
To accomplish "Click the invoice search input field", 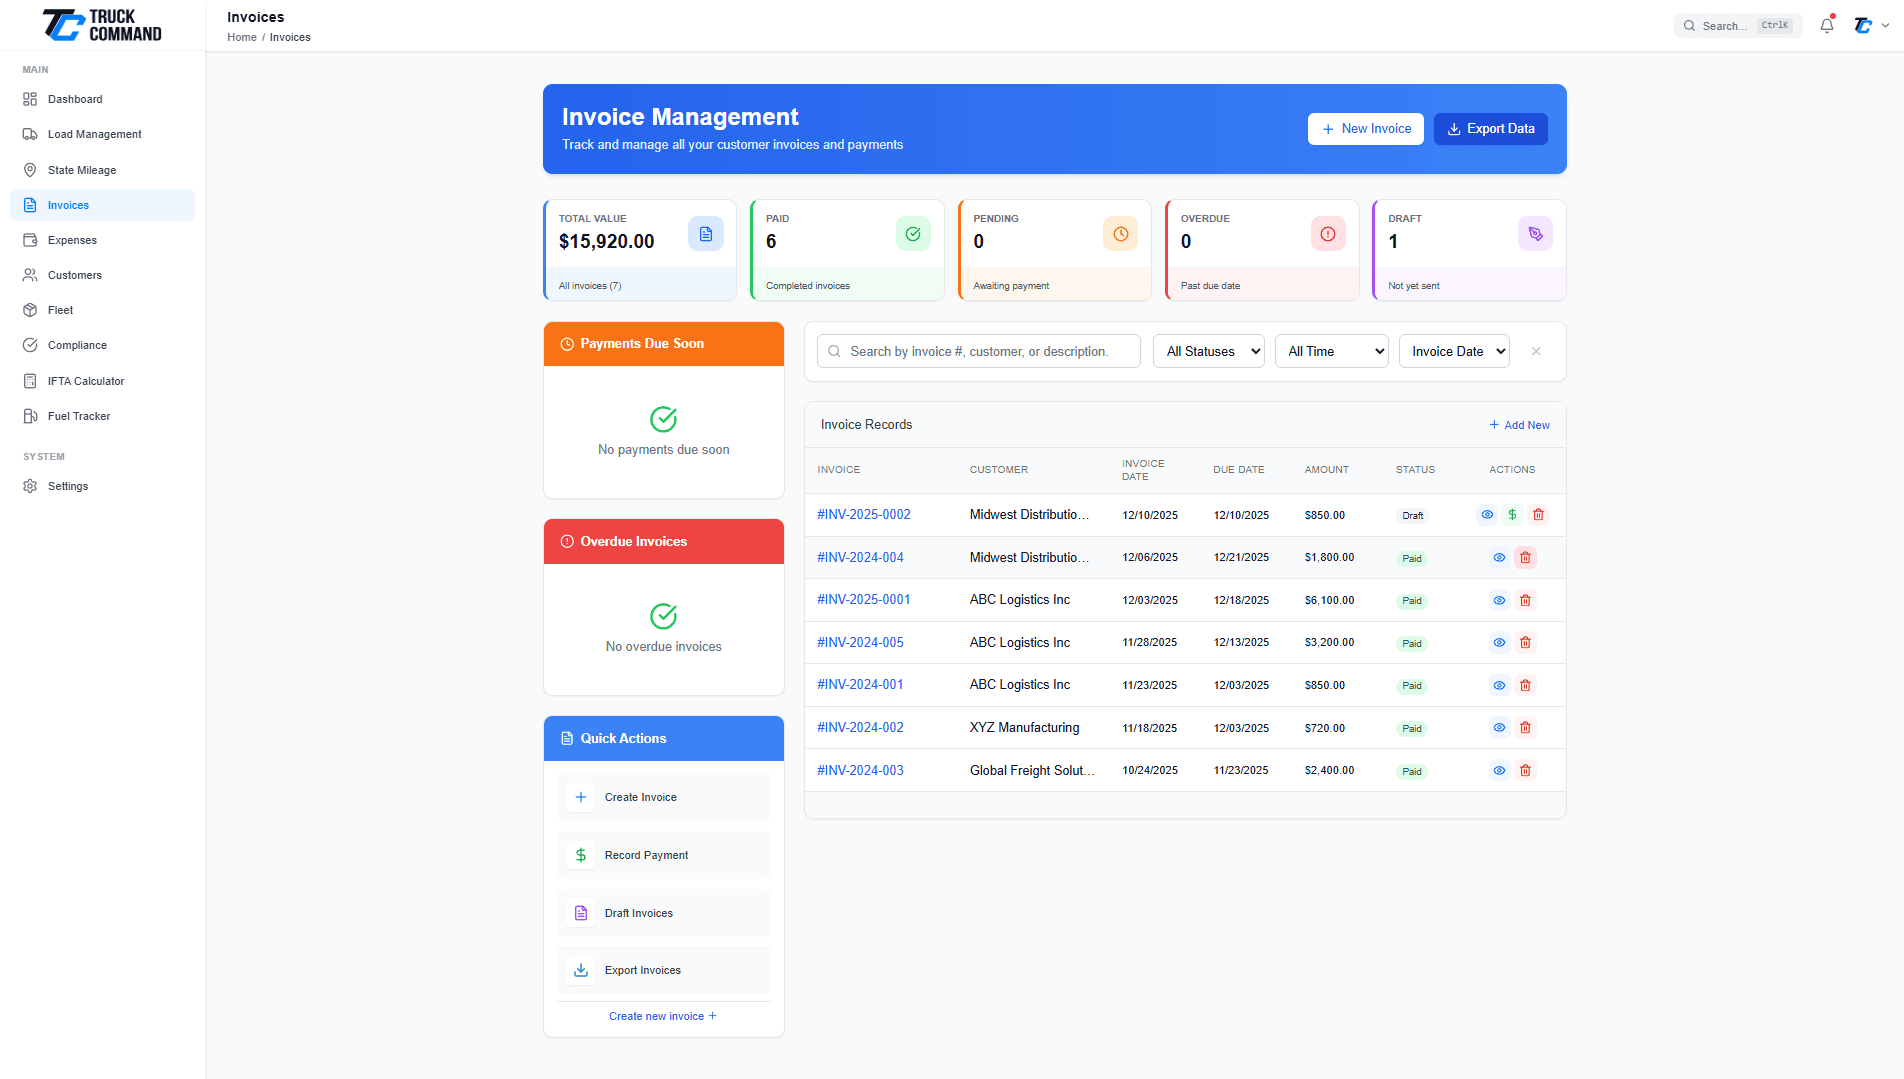I will [978, 351].
